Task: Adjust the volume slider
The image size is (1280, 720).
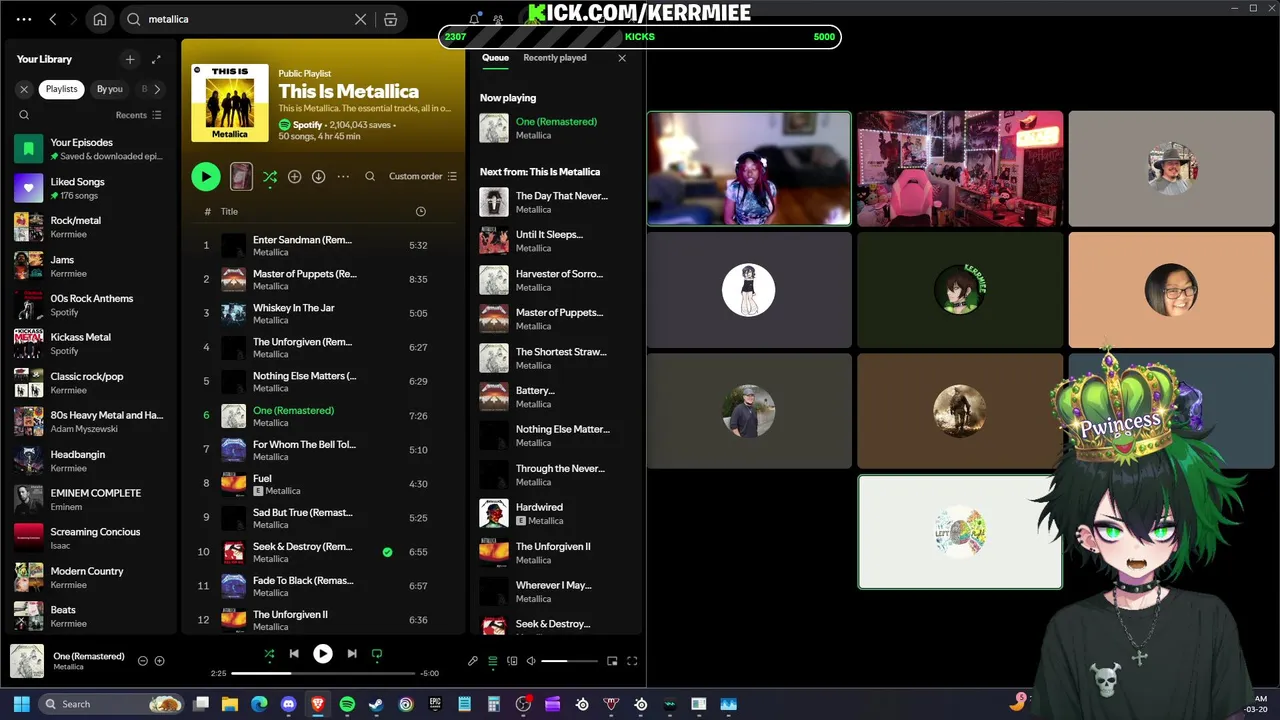Action: point(569,661)
